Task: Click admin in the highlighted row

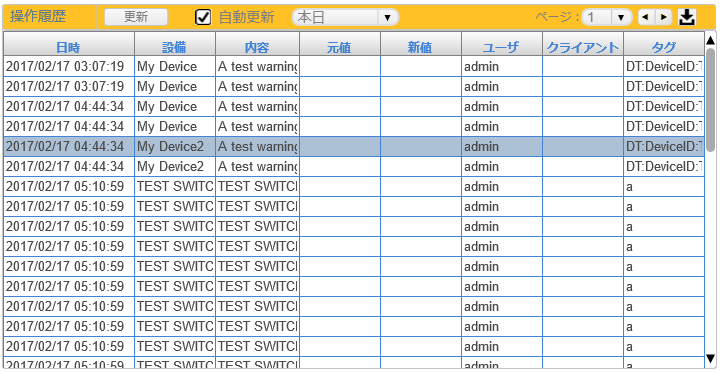Action: pyautogui.click(x=481, y=147)
